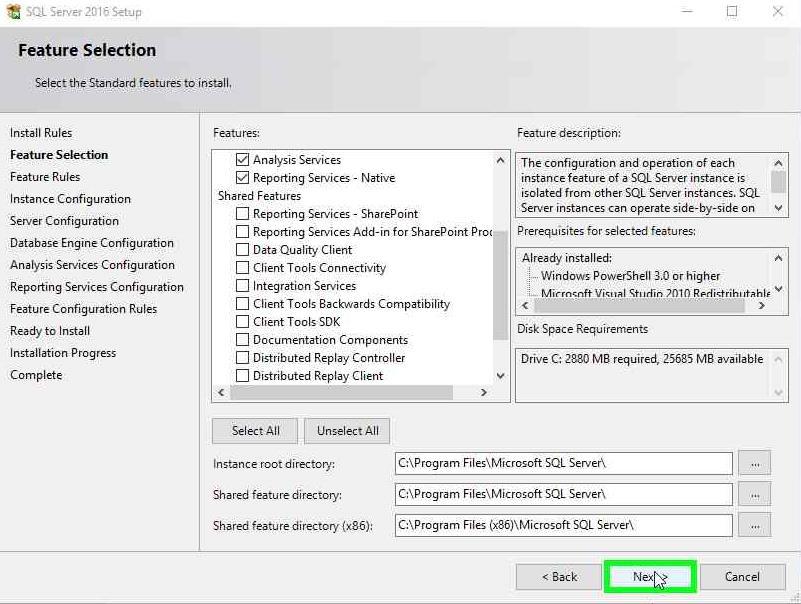The height and width of the screenshot is (604, 801).
Task: Browse for shared feature directory (x86)
Action: pos(755,525)
